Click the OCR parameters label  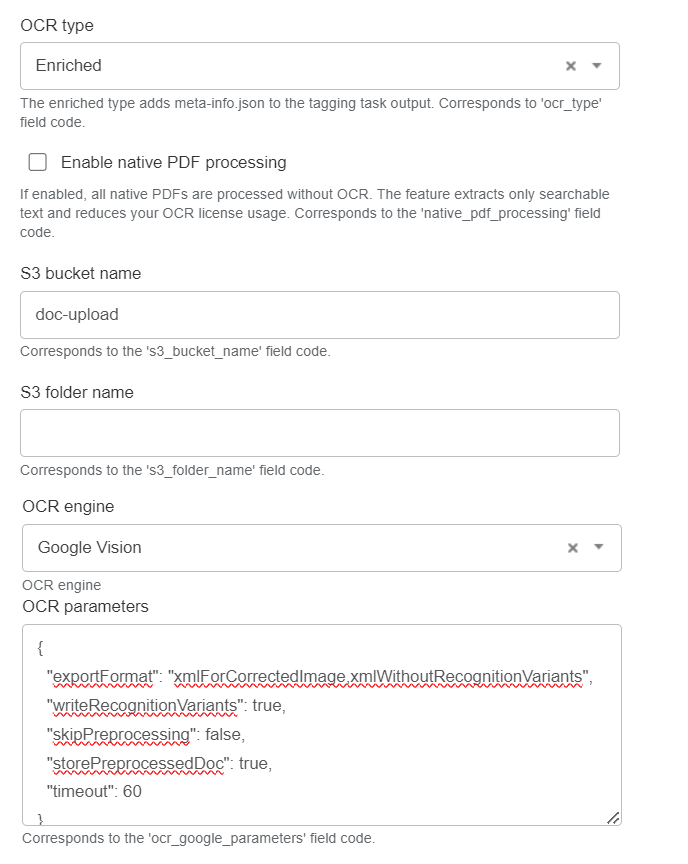(85, 607)
